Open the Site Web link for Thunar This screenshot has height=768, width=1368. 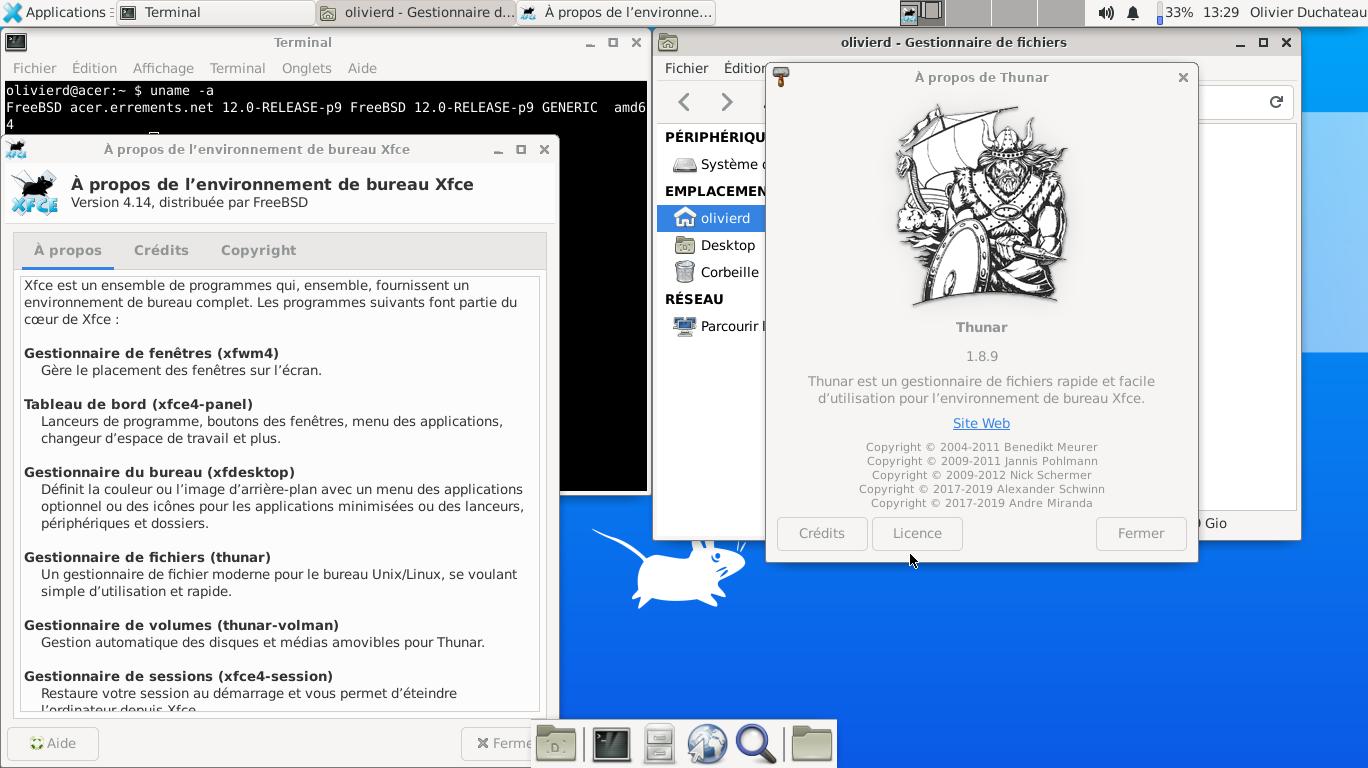[x=981, y=423]
